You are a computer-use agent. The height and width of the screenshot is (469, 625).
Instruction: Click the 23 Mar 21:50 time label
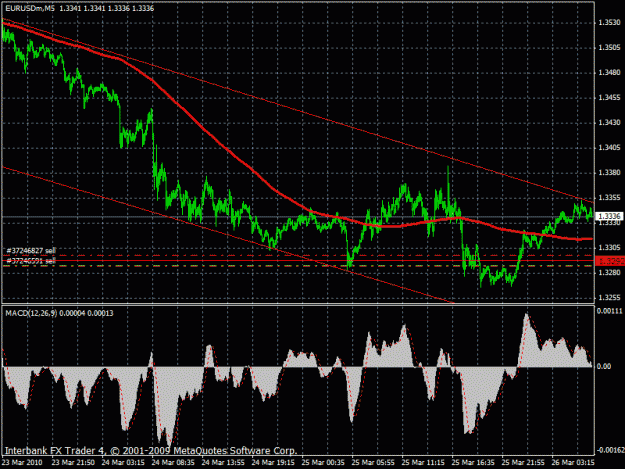73,463
